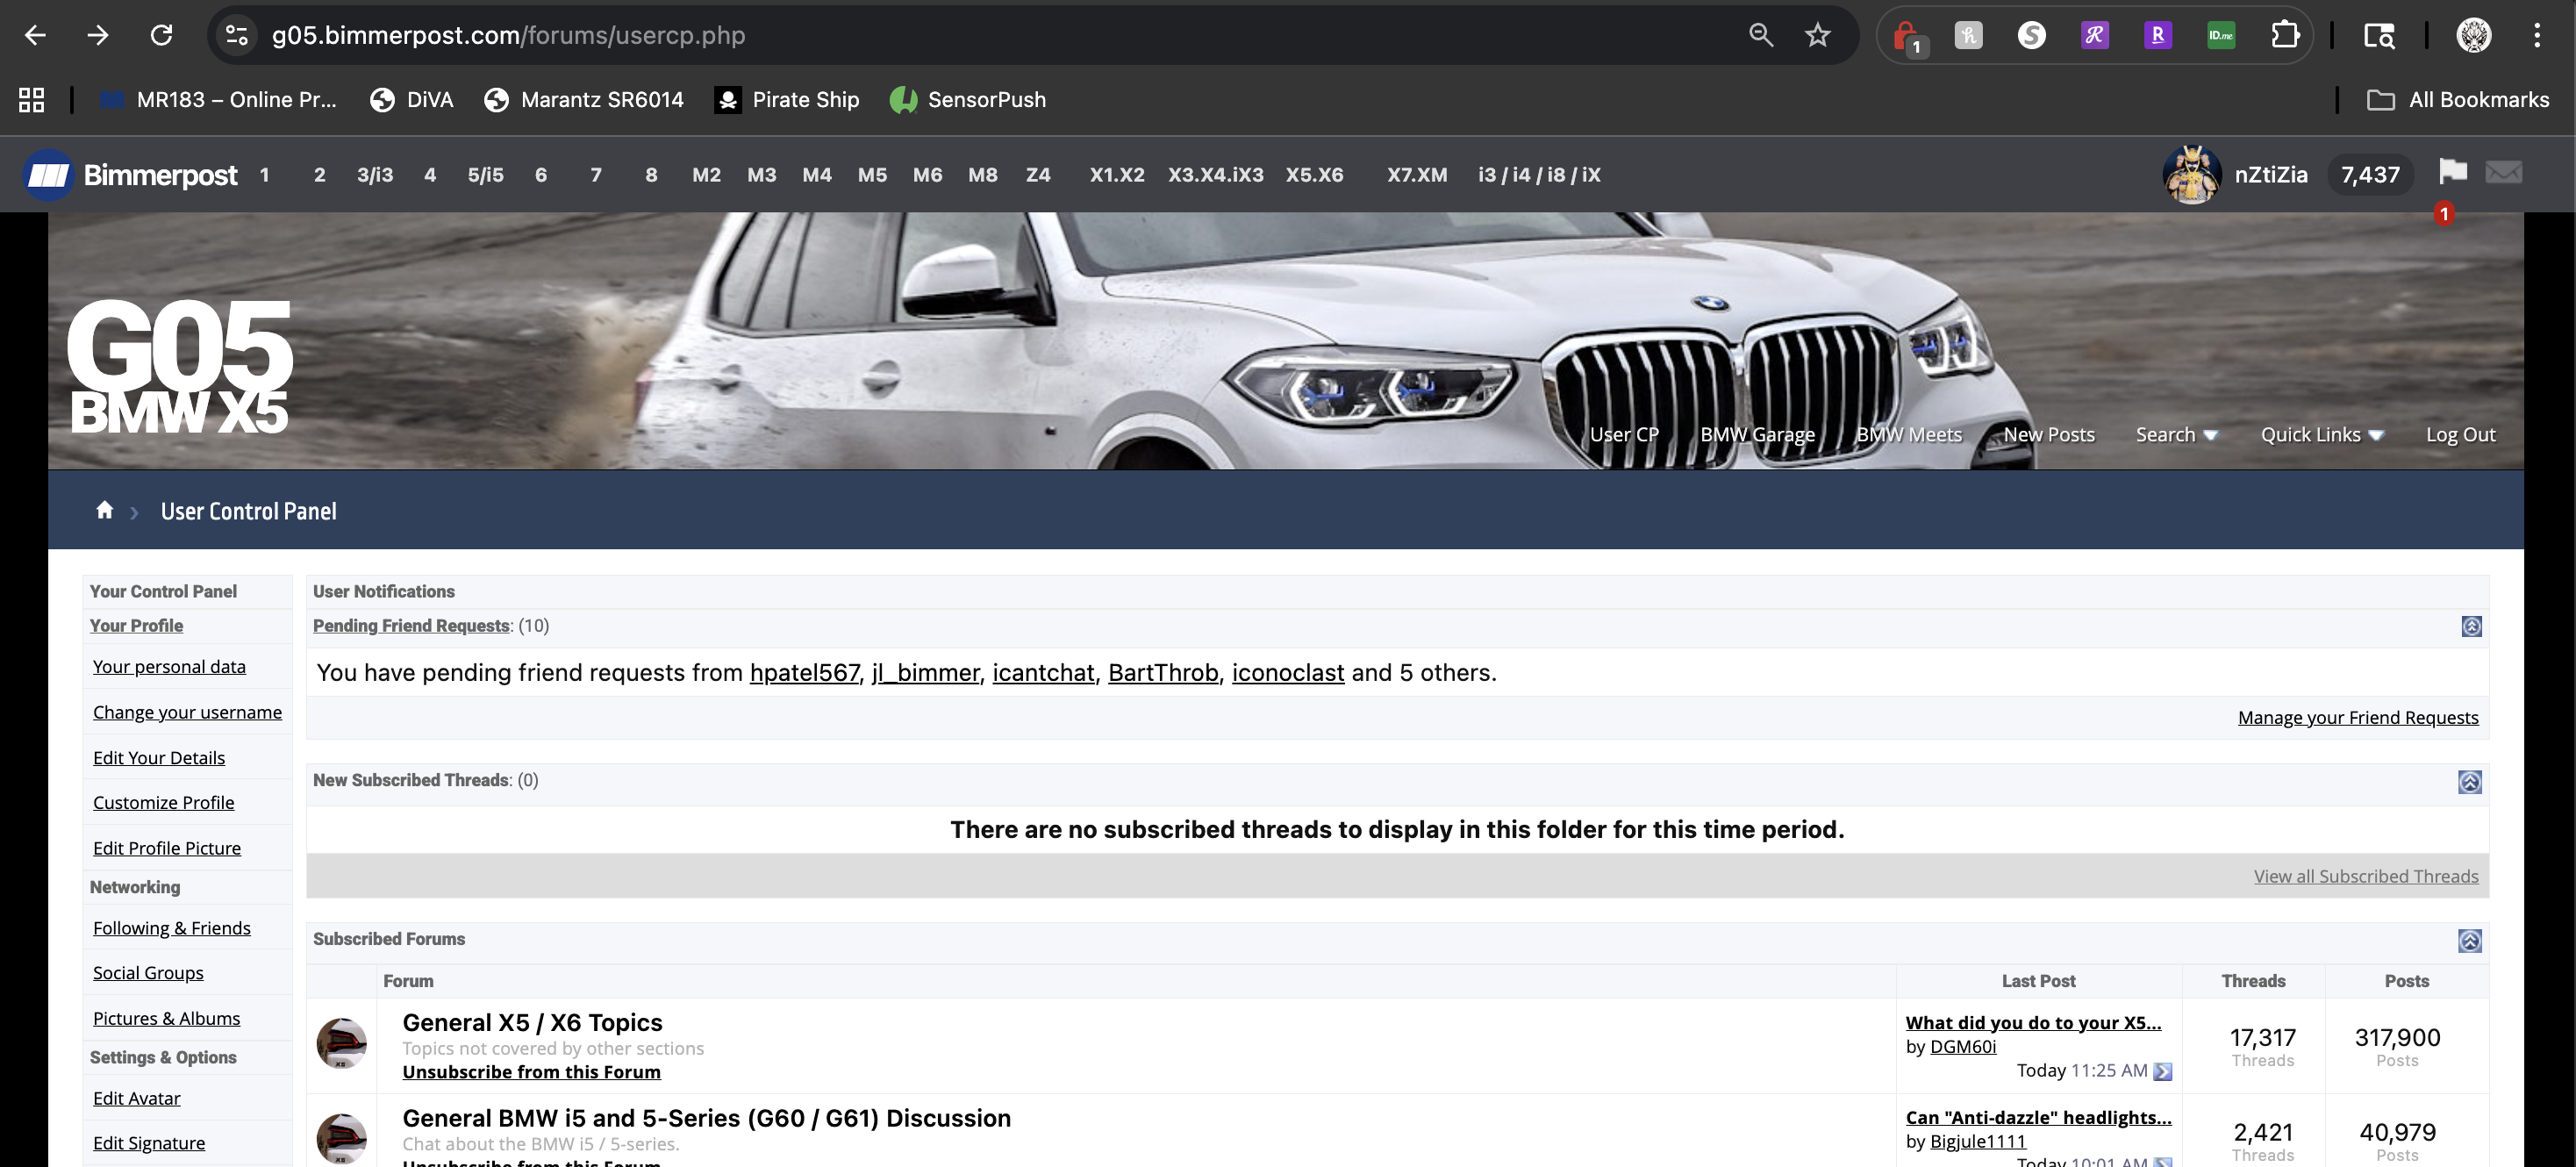Screen dimensions: 2576x1167
Task: Reload the page
Action: (161, 35)
